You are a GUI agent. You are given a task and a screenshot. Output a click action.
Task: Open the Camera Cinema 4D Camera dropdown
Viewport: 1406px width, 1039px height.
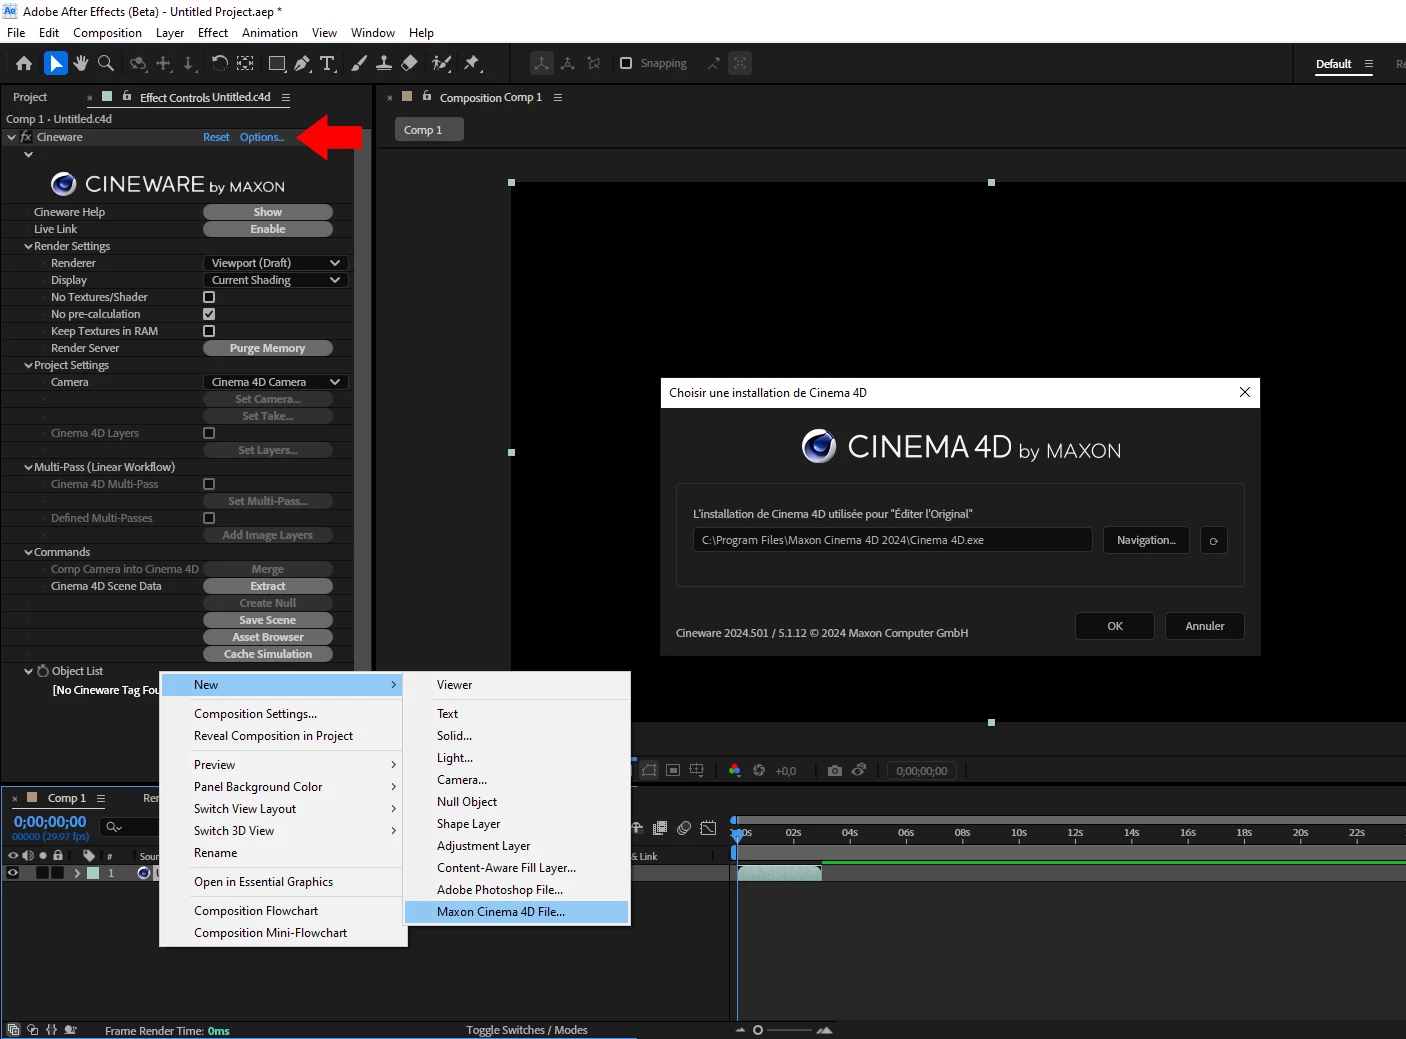[x=276, y=382]
